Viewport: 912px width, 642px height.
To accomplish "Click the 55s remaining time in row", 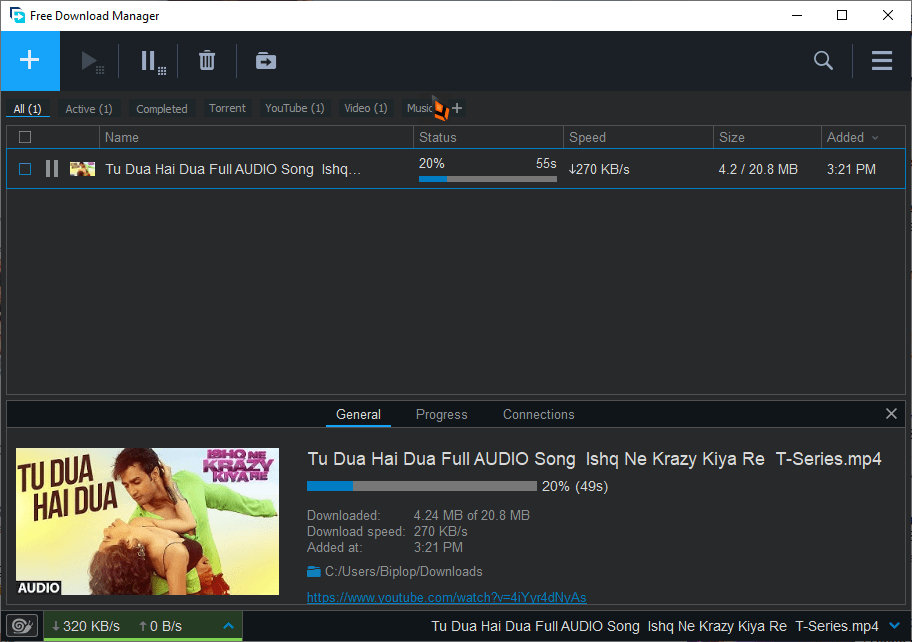I will click(x=546, y=163).
